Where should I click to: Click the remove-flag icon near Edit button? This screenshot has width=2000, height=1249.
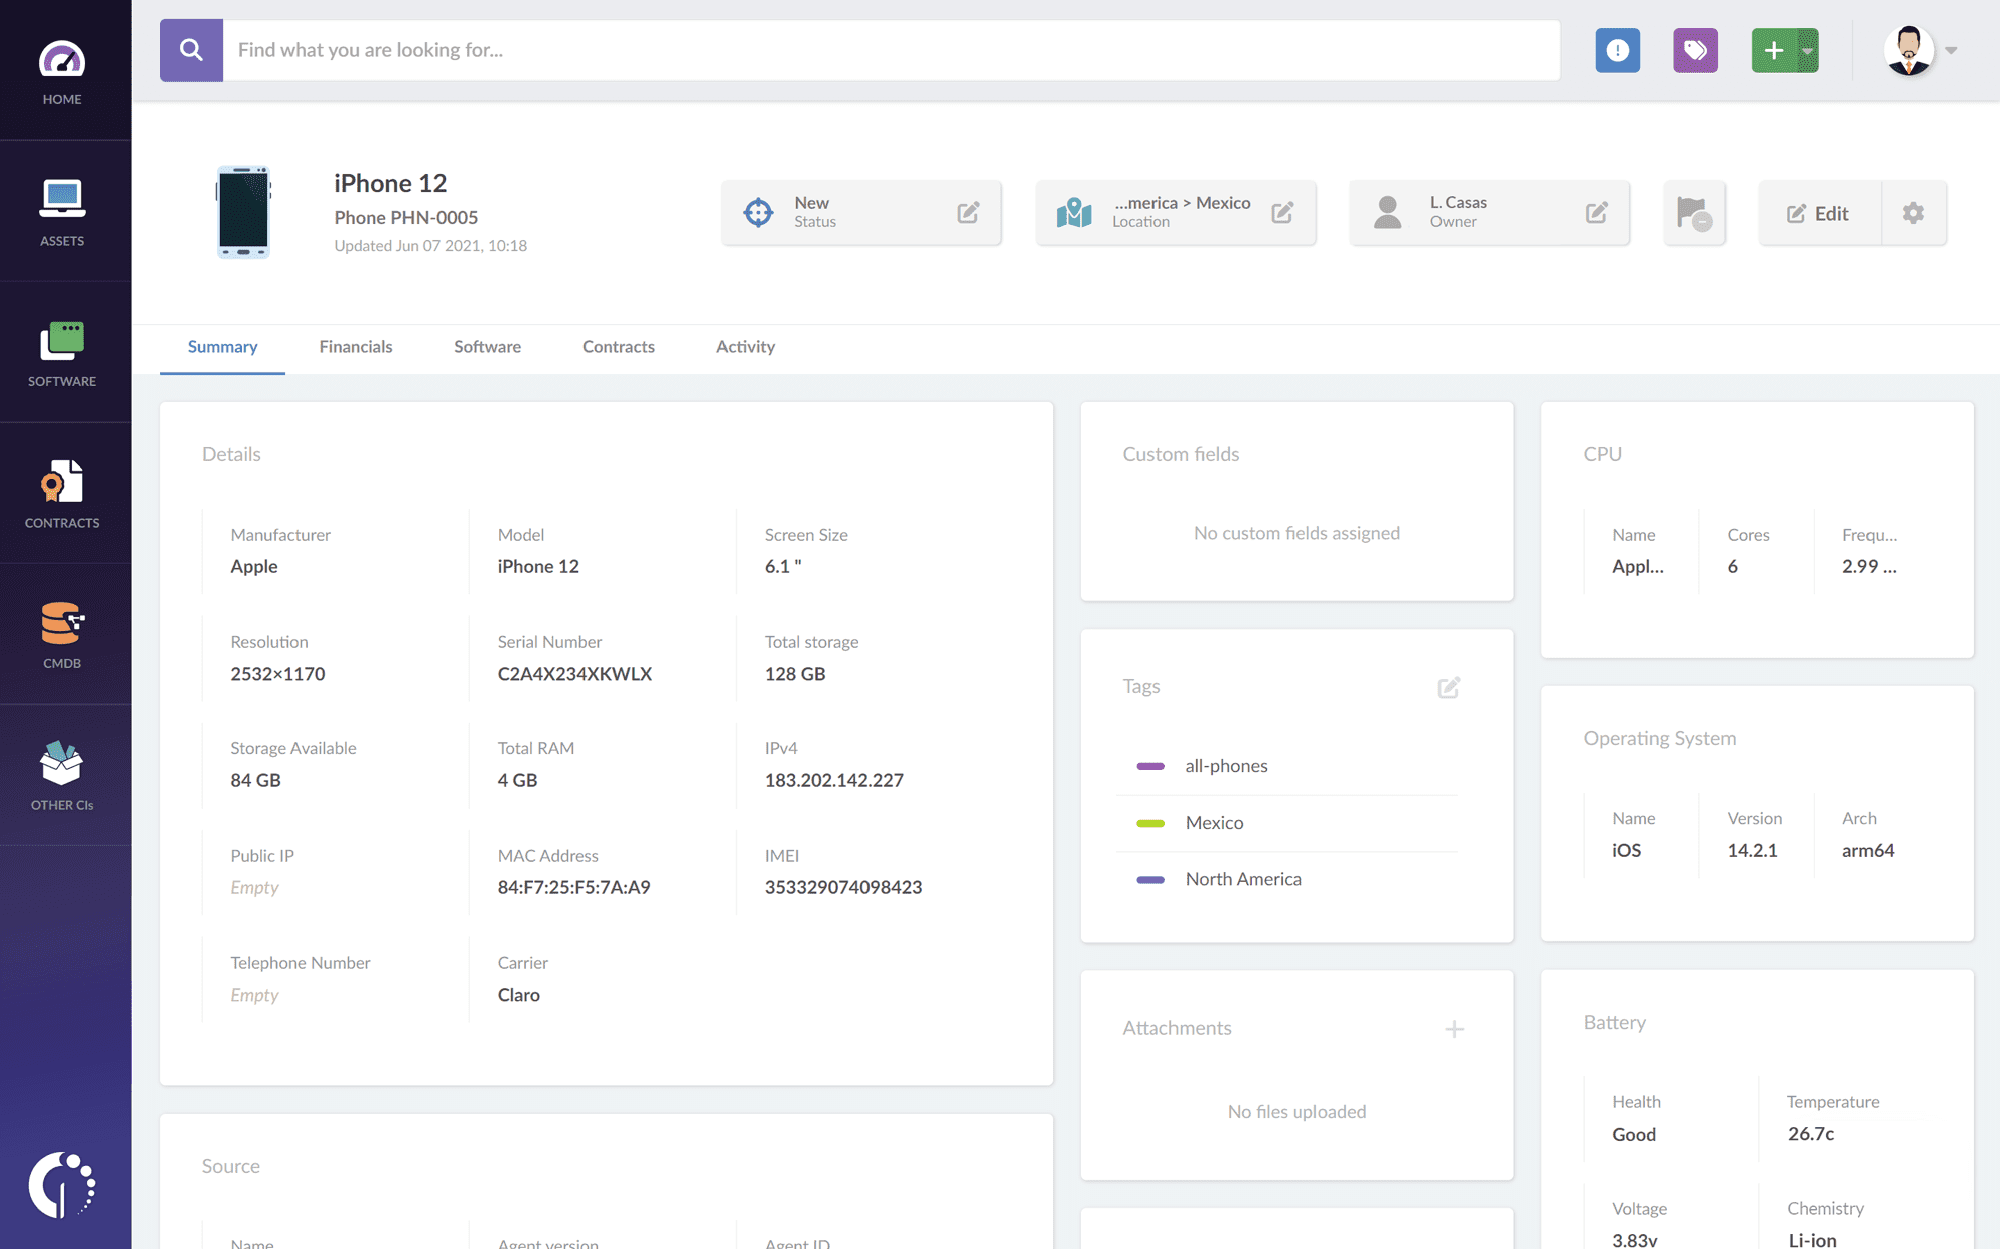point(1694,212)
